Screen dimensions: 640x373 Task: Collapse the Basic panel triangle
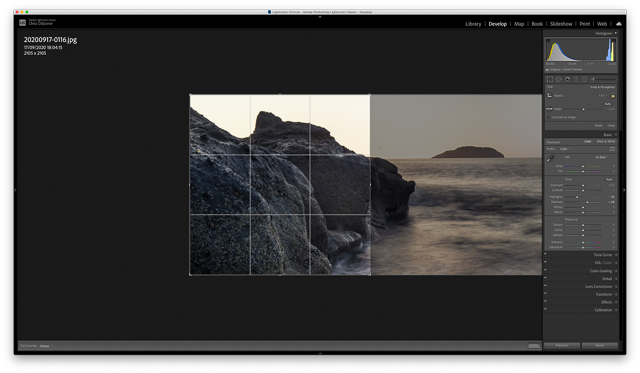[x=616, y=135]
